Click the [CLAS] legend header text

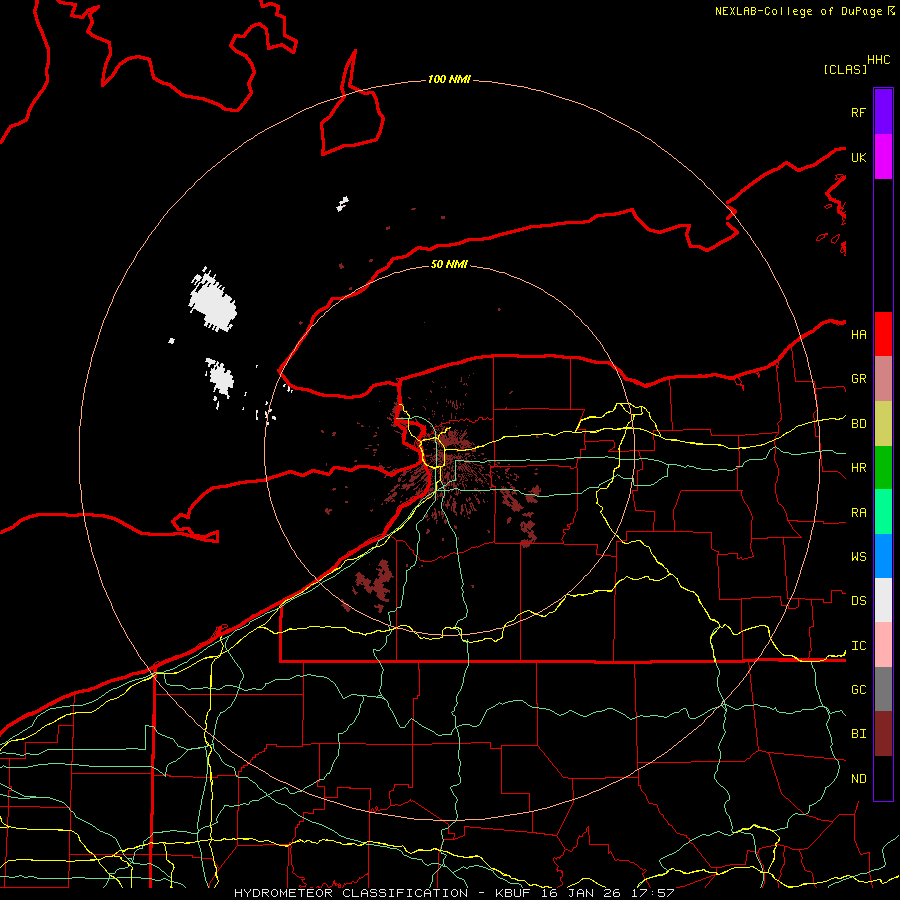(845, 69)
